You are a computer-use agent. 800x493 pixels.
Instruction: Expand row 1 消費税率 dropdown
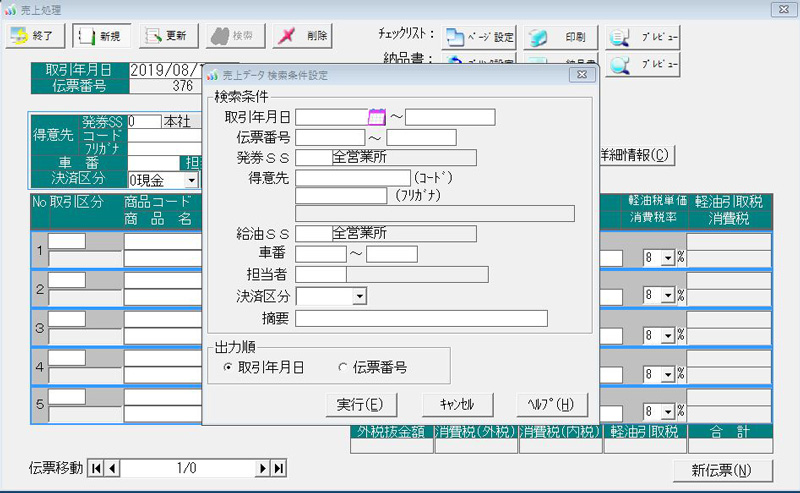[x=668, y=258]
